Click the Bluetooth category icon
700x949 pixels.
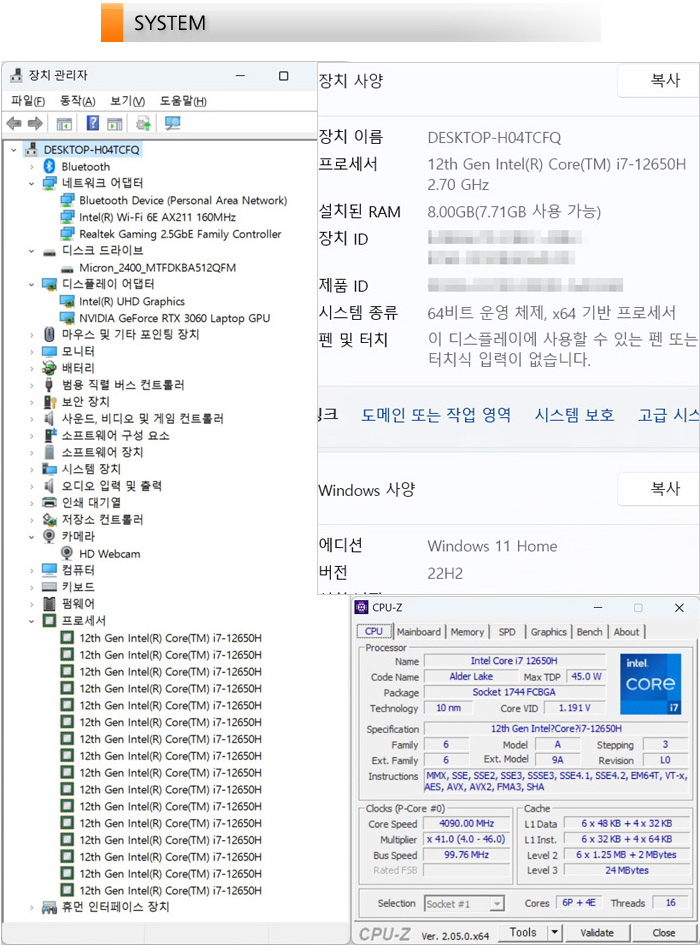pyautogui.click(x=50, y=166)
